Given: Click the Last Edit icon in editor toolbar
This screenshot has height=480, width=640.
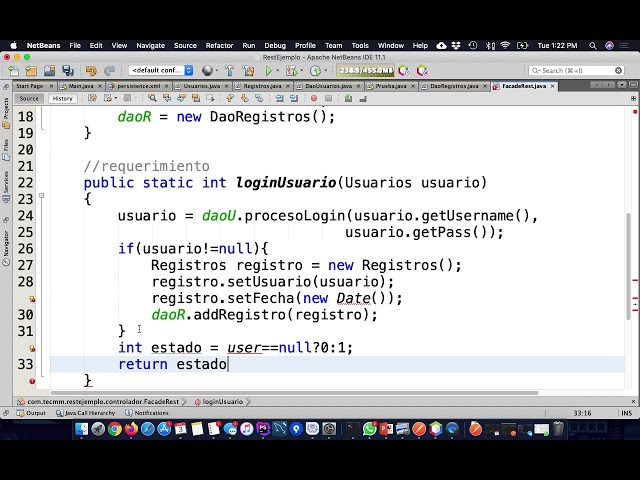Looking at the screenshot, I should point(93,98).
